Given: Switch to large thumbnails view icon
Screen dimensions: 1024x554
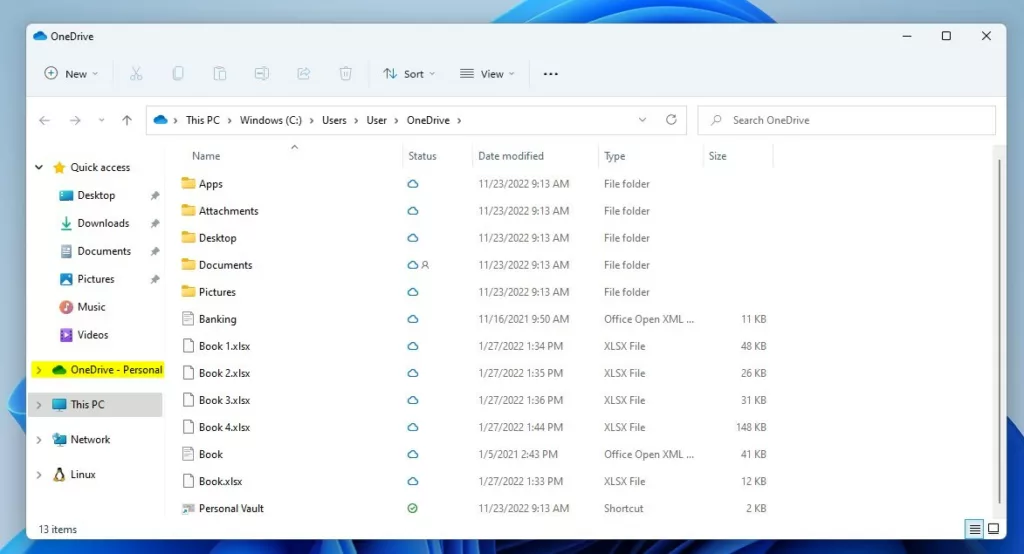Looking at the screenshot, I should 993,529.
